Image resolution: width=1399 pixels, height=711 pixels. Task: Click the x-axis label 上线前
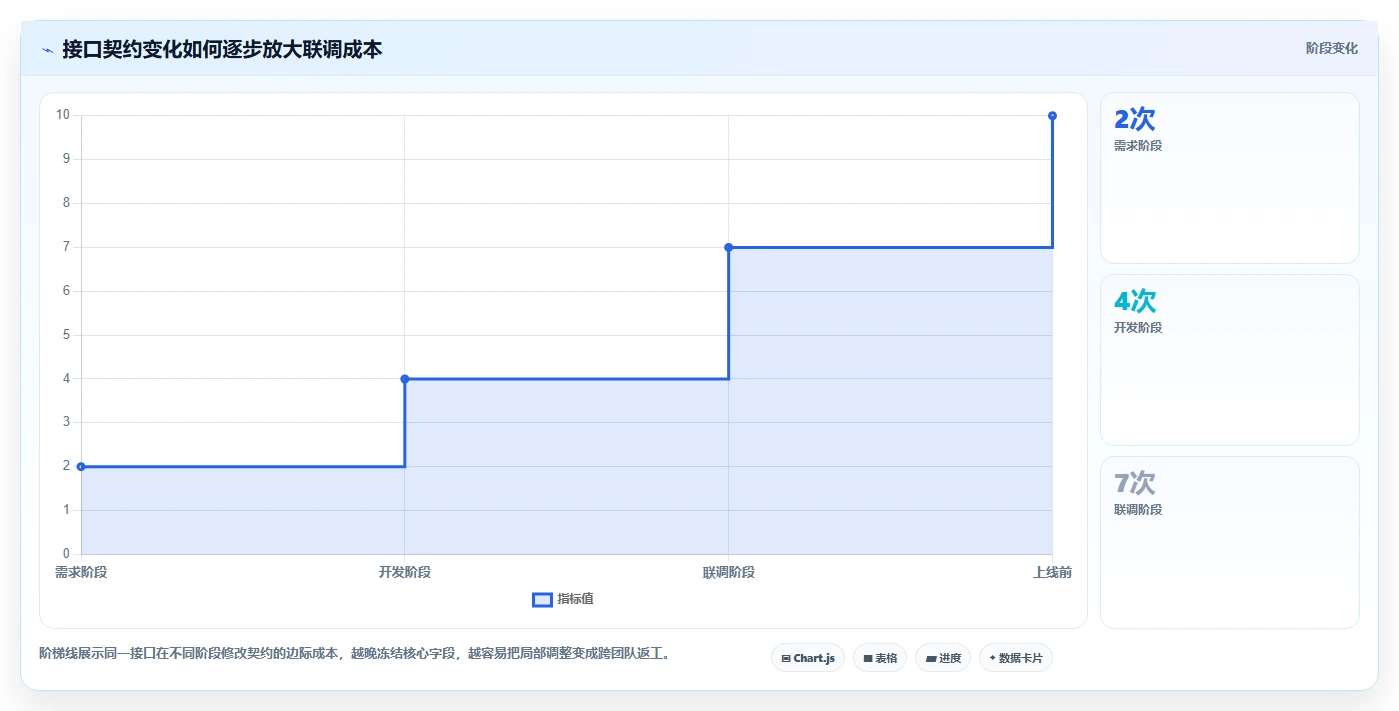1052,572
